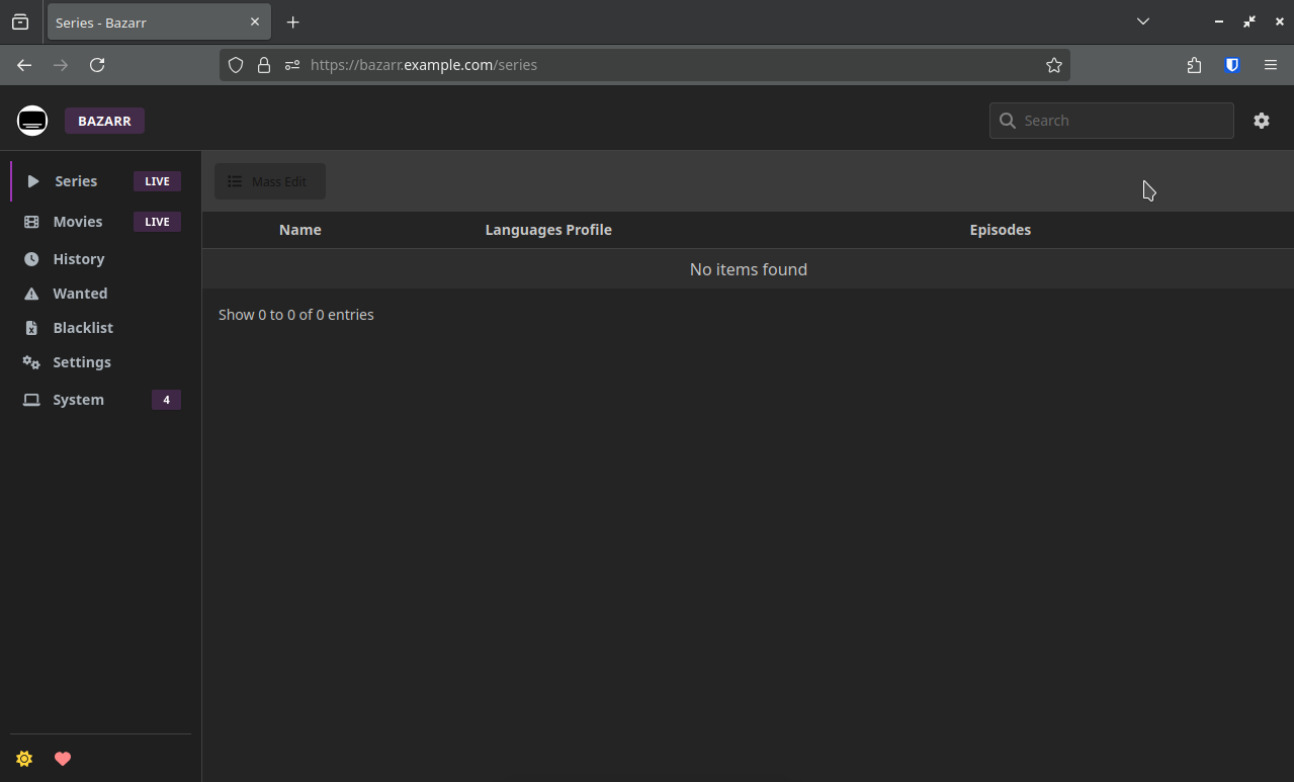
Task: Expand the System sidebar section
Action: 78,400
